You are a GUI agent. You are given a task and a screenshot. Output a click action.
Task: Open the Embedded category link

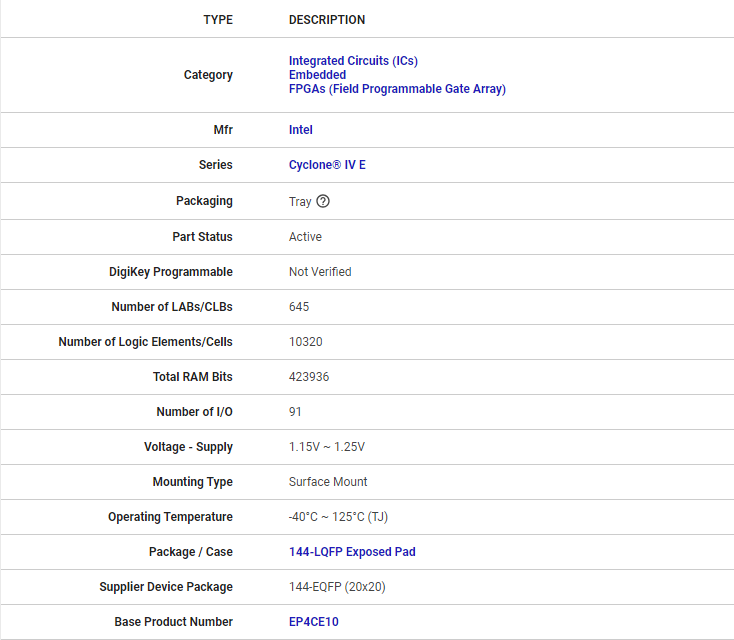pos(317,75)
